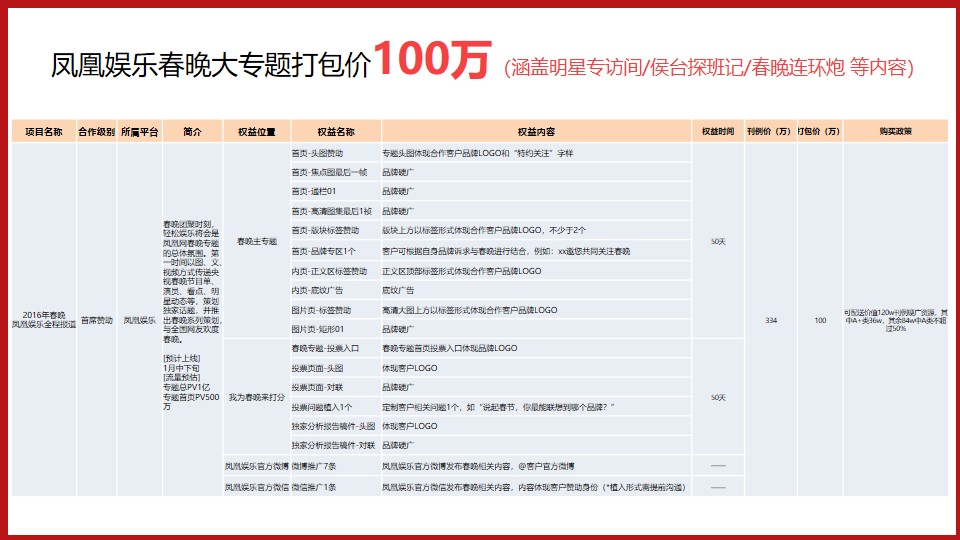Click the 刊例价（万） column header

click(770, 132)
